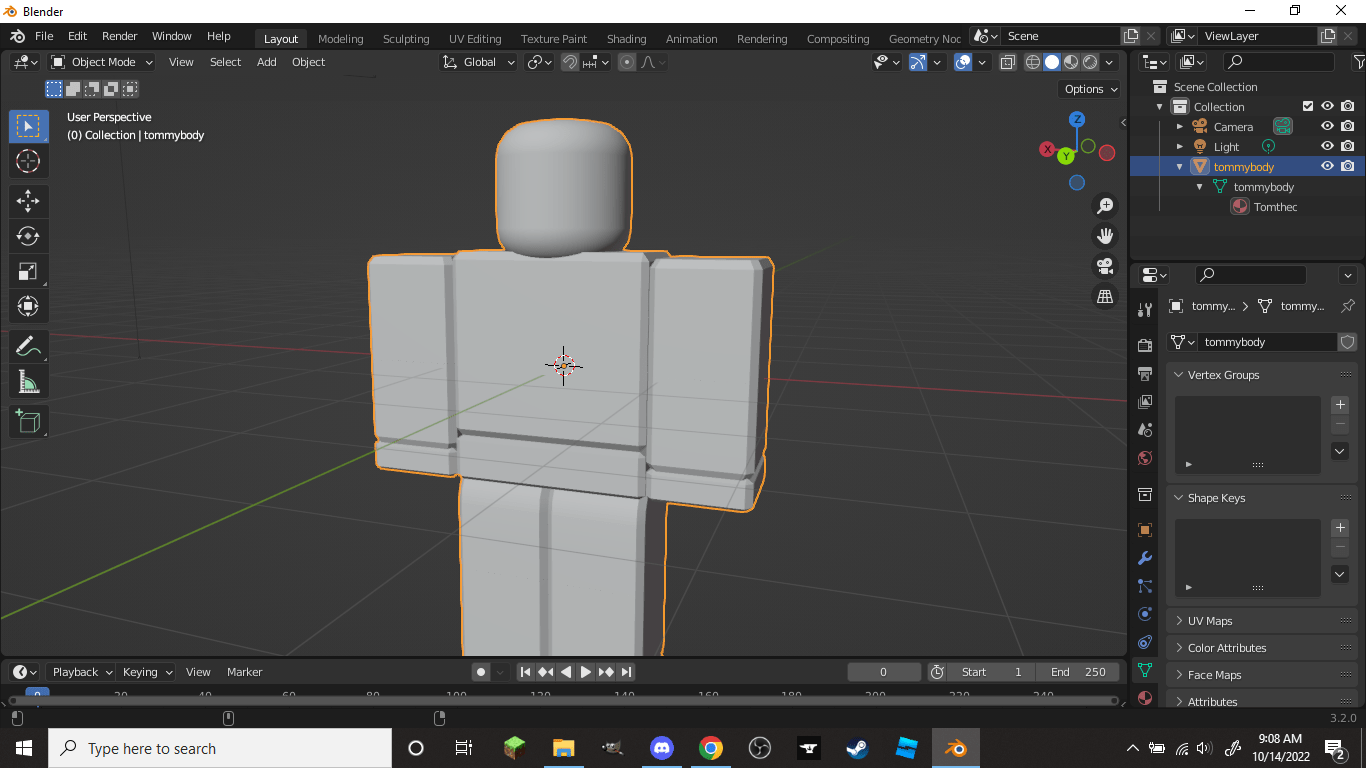The width and height of the screenshot is (1366, 768).
Task: Select the Annotate tool
Action: pos(28,347)
